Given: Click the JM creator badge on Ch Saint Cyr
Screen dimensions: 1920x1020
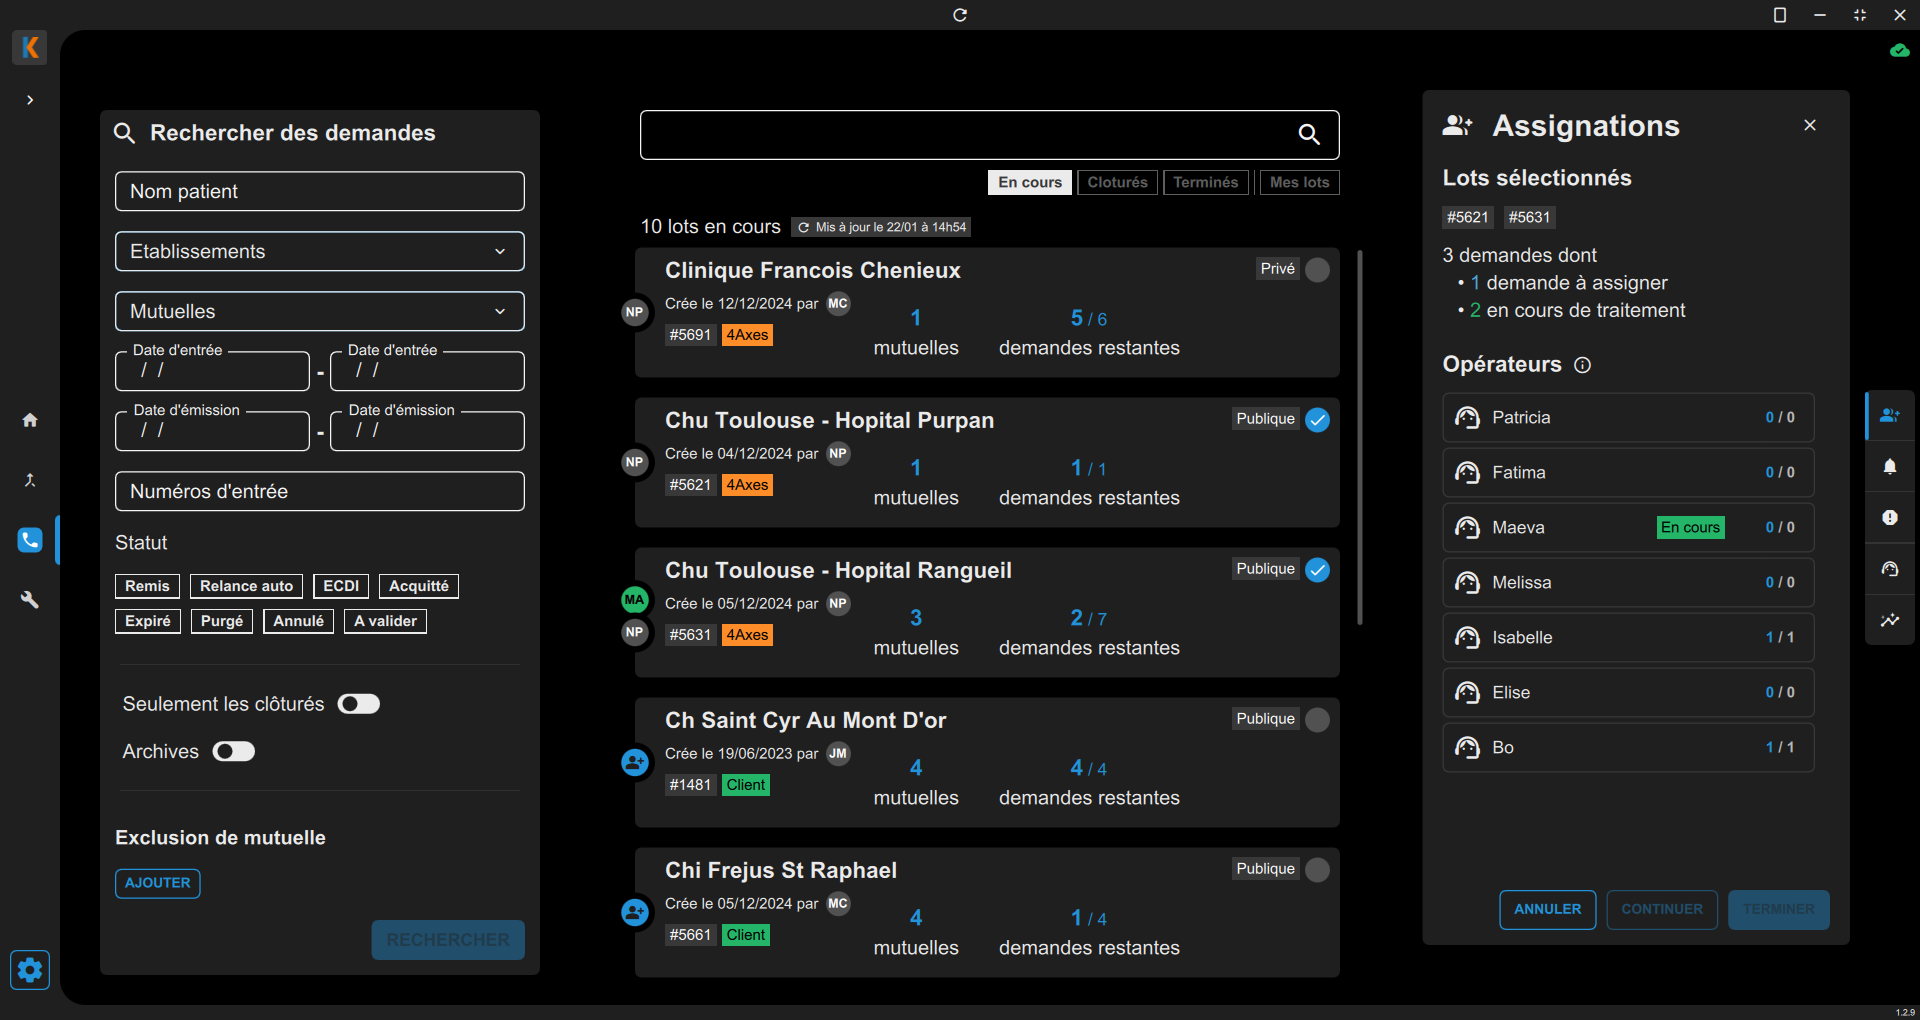Looking at the screenshot, I should [838, 753].
